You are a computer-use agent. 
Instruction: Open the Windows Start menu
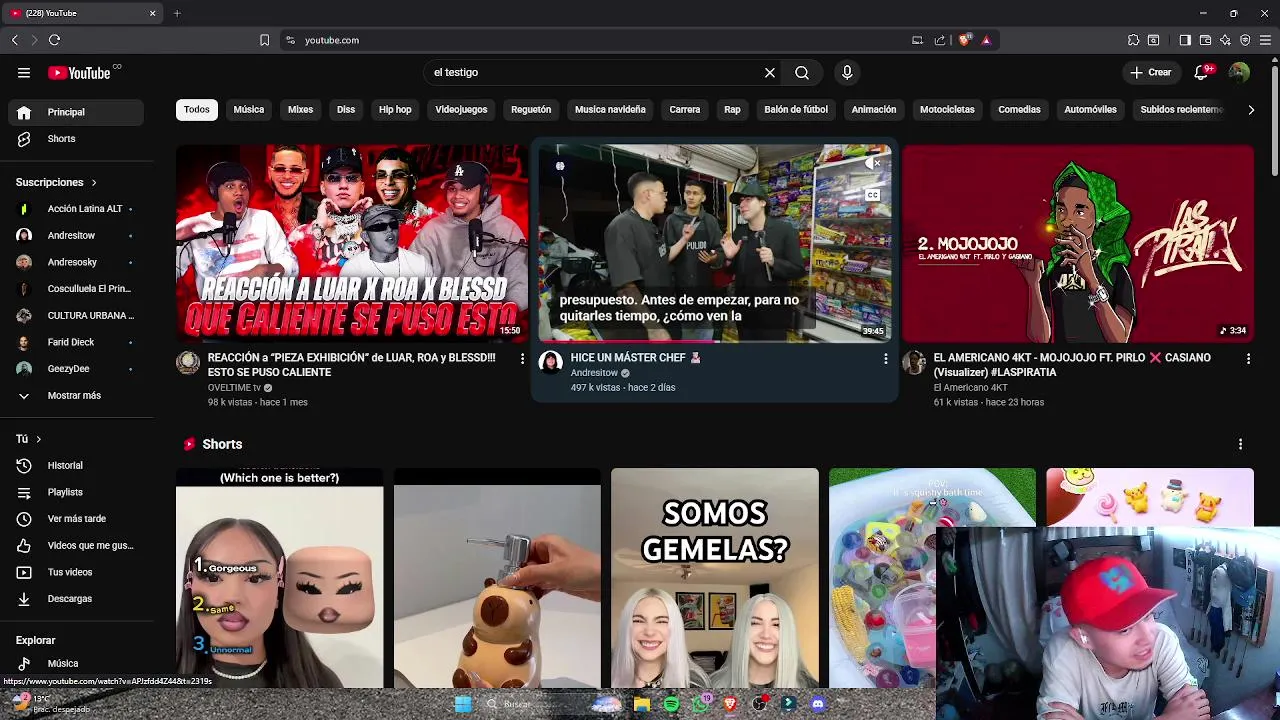click(463, 704)
